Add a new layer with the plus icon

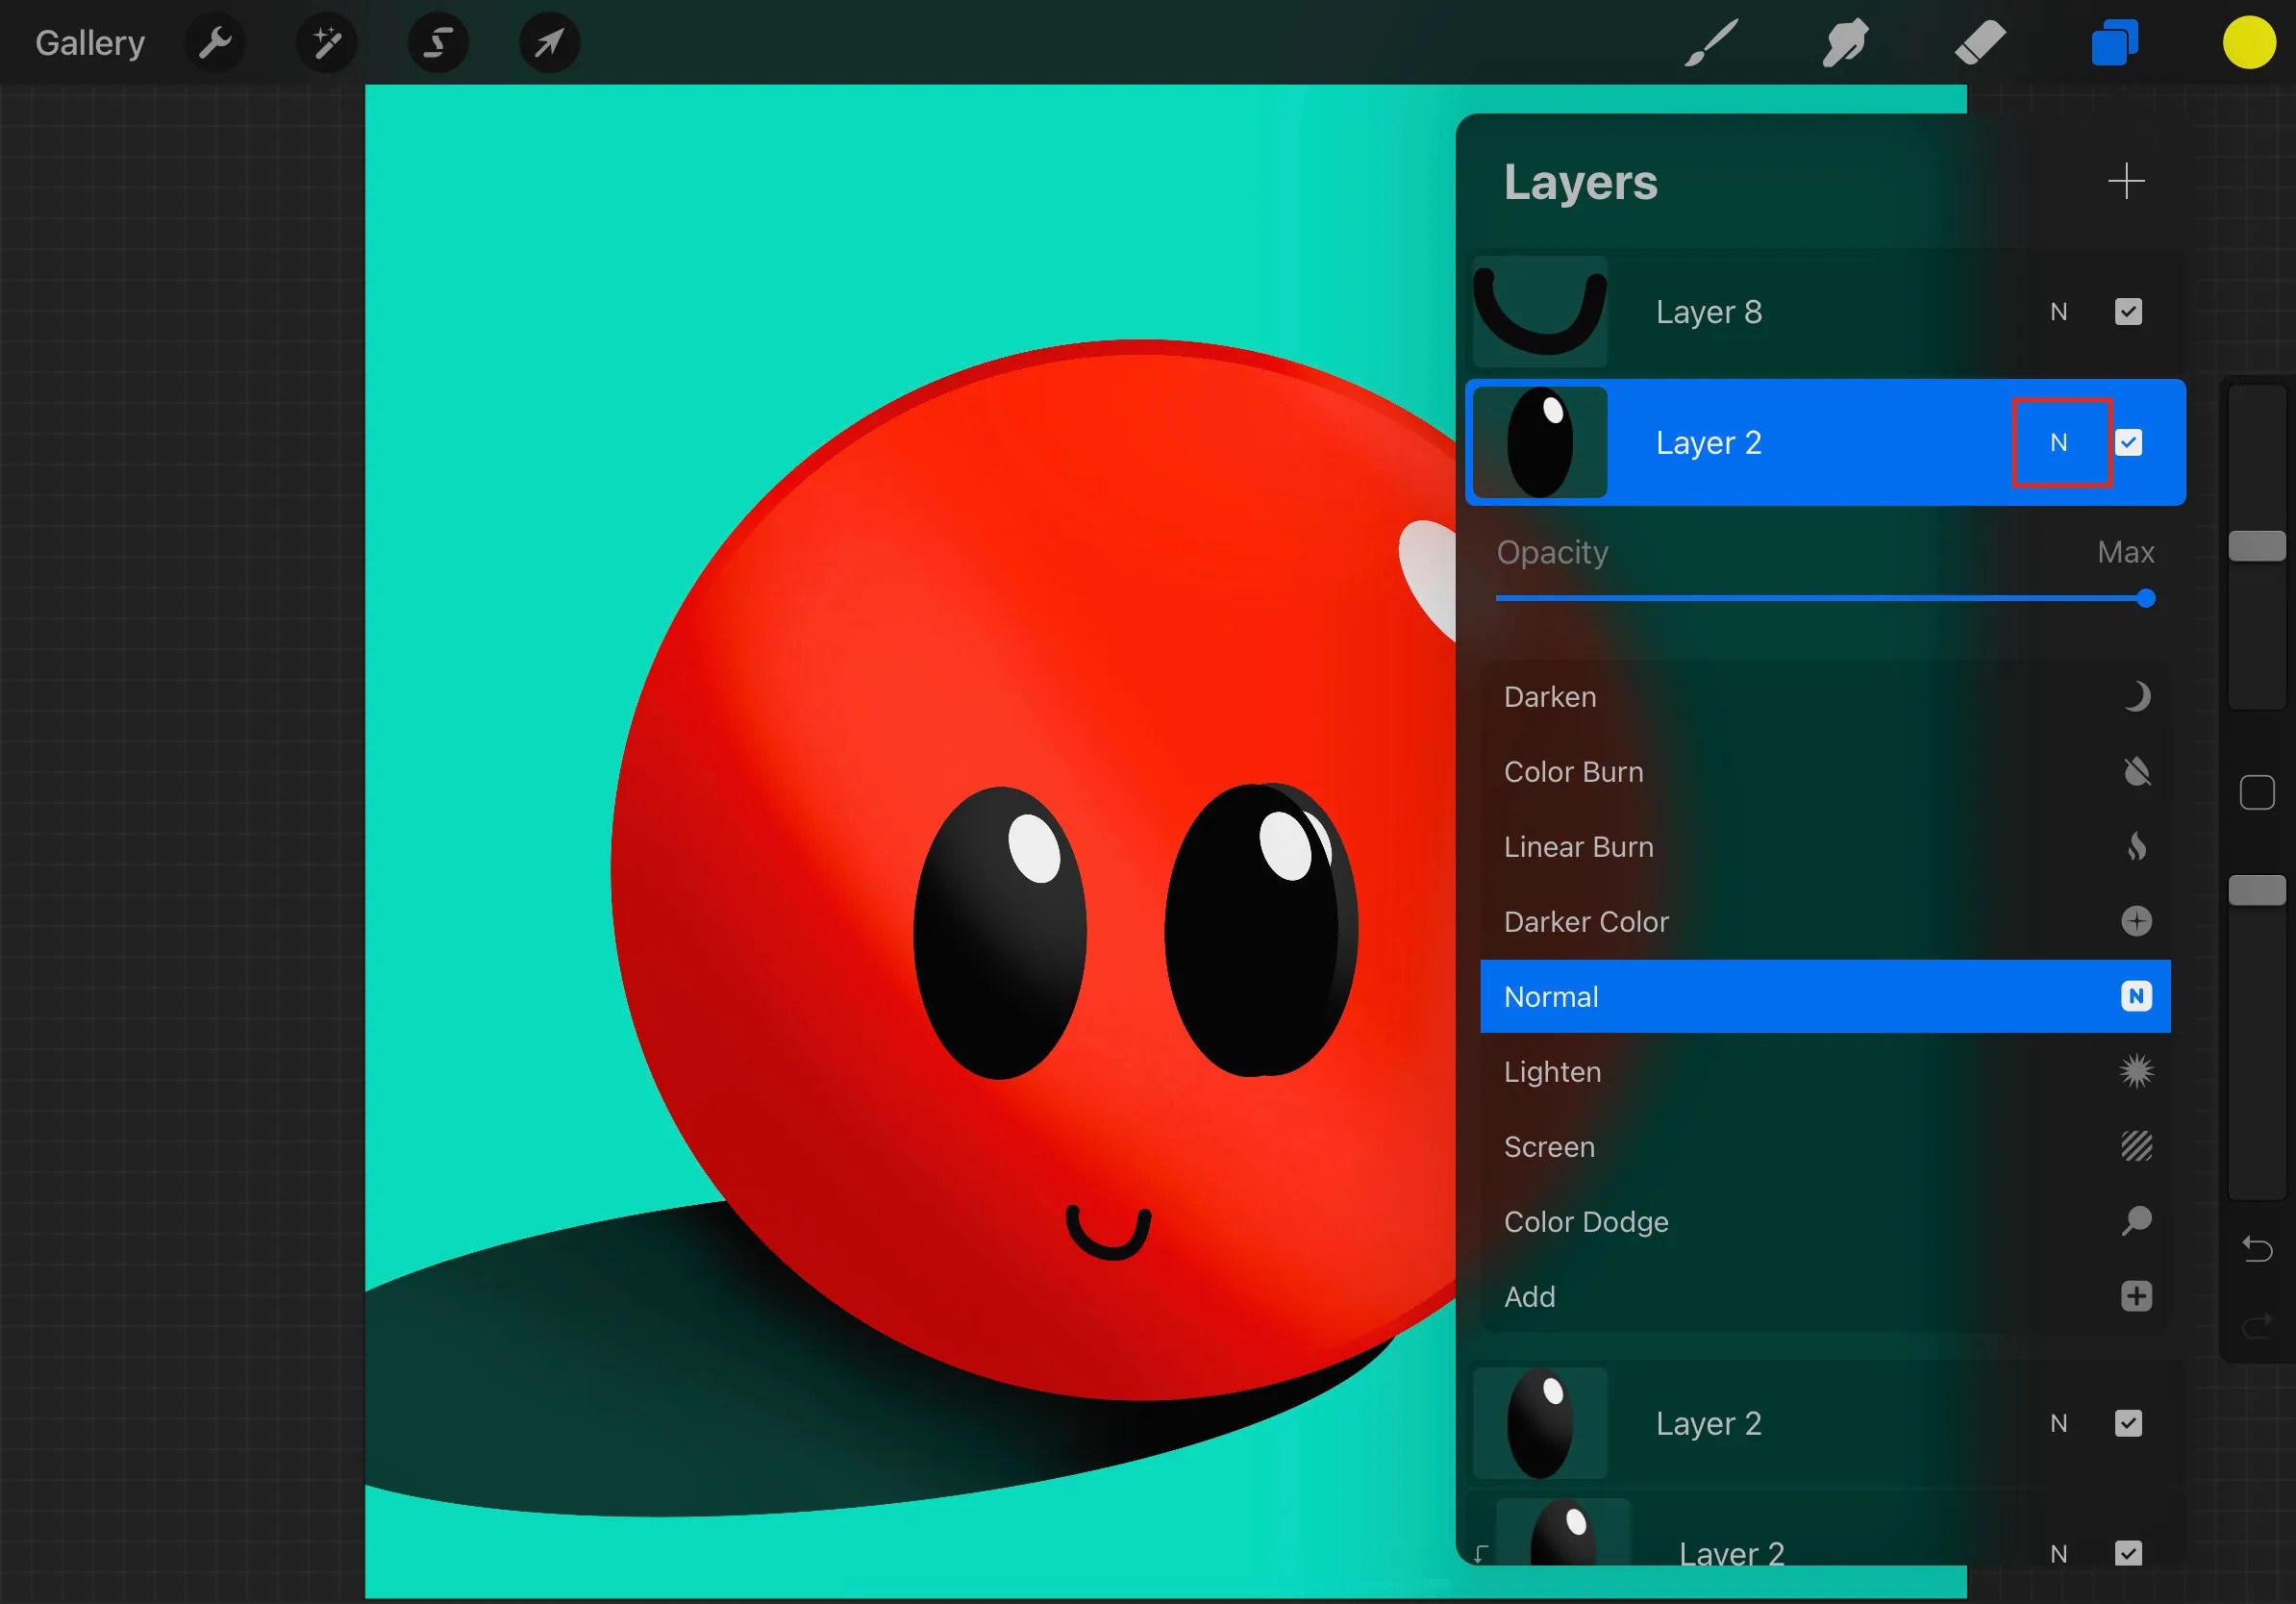pos(2127,181)
